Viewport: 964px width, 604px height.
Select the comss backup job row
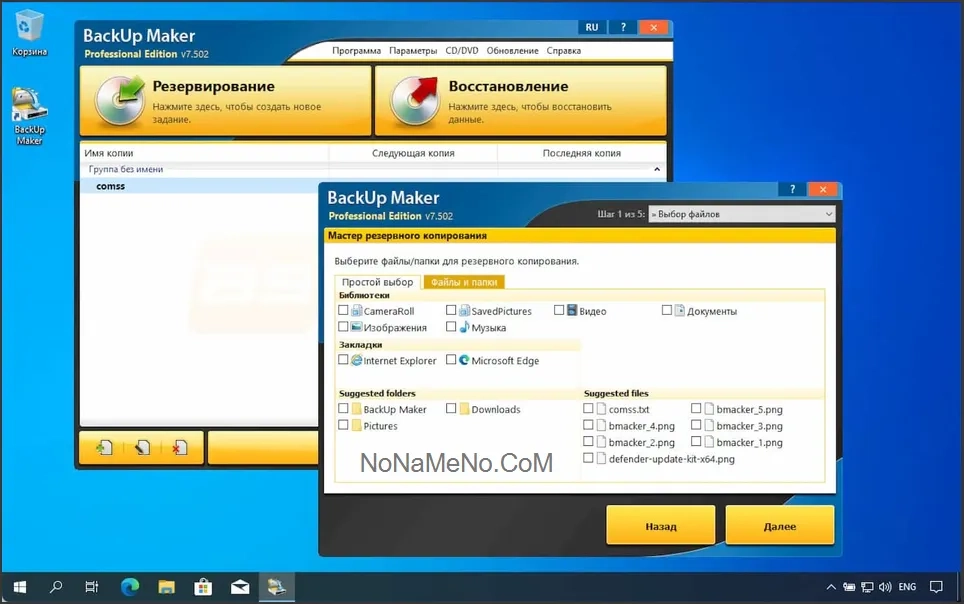(110, 186)
